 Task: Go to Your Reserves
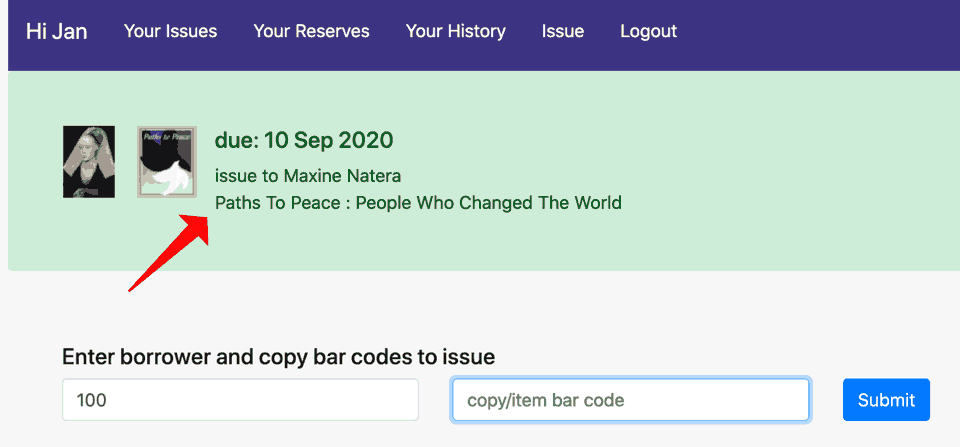click(x=311, y=31)
